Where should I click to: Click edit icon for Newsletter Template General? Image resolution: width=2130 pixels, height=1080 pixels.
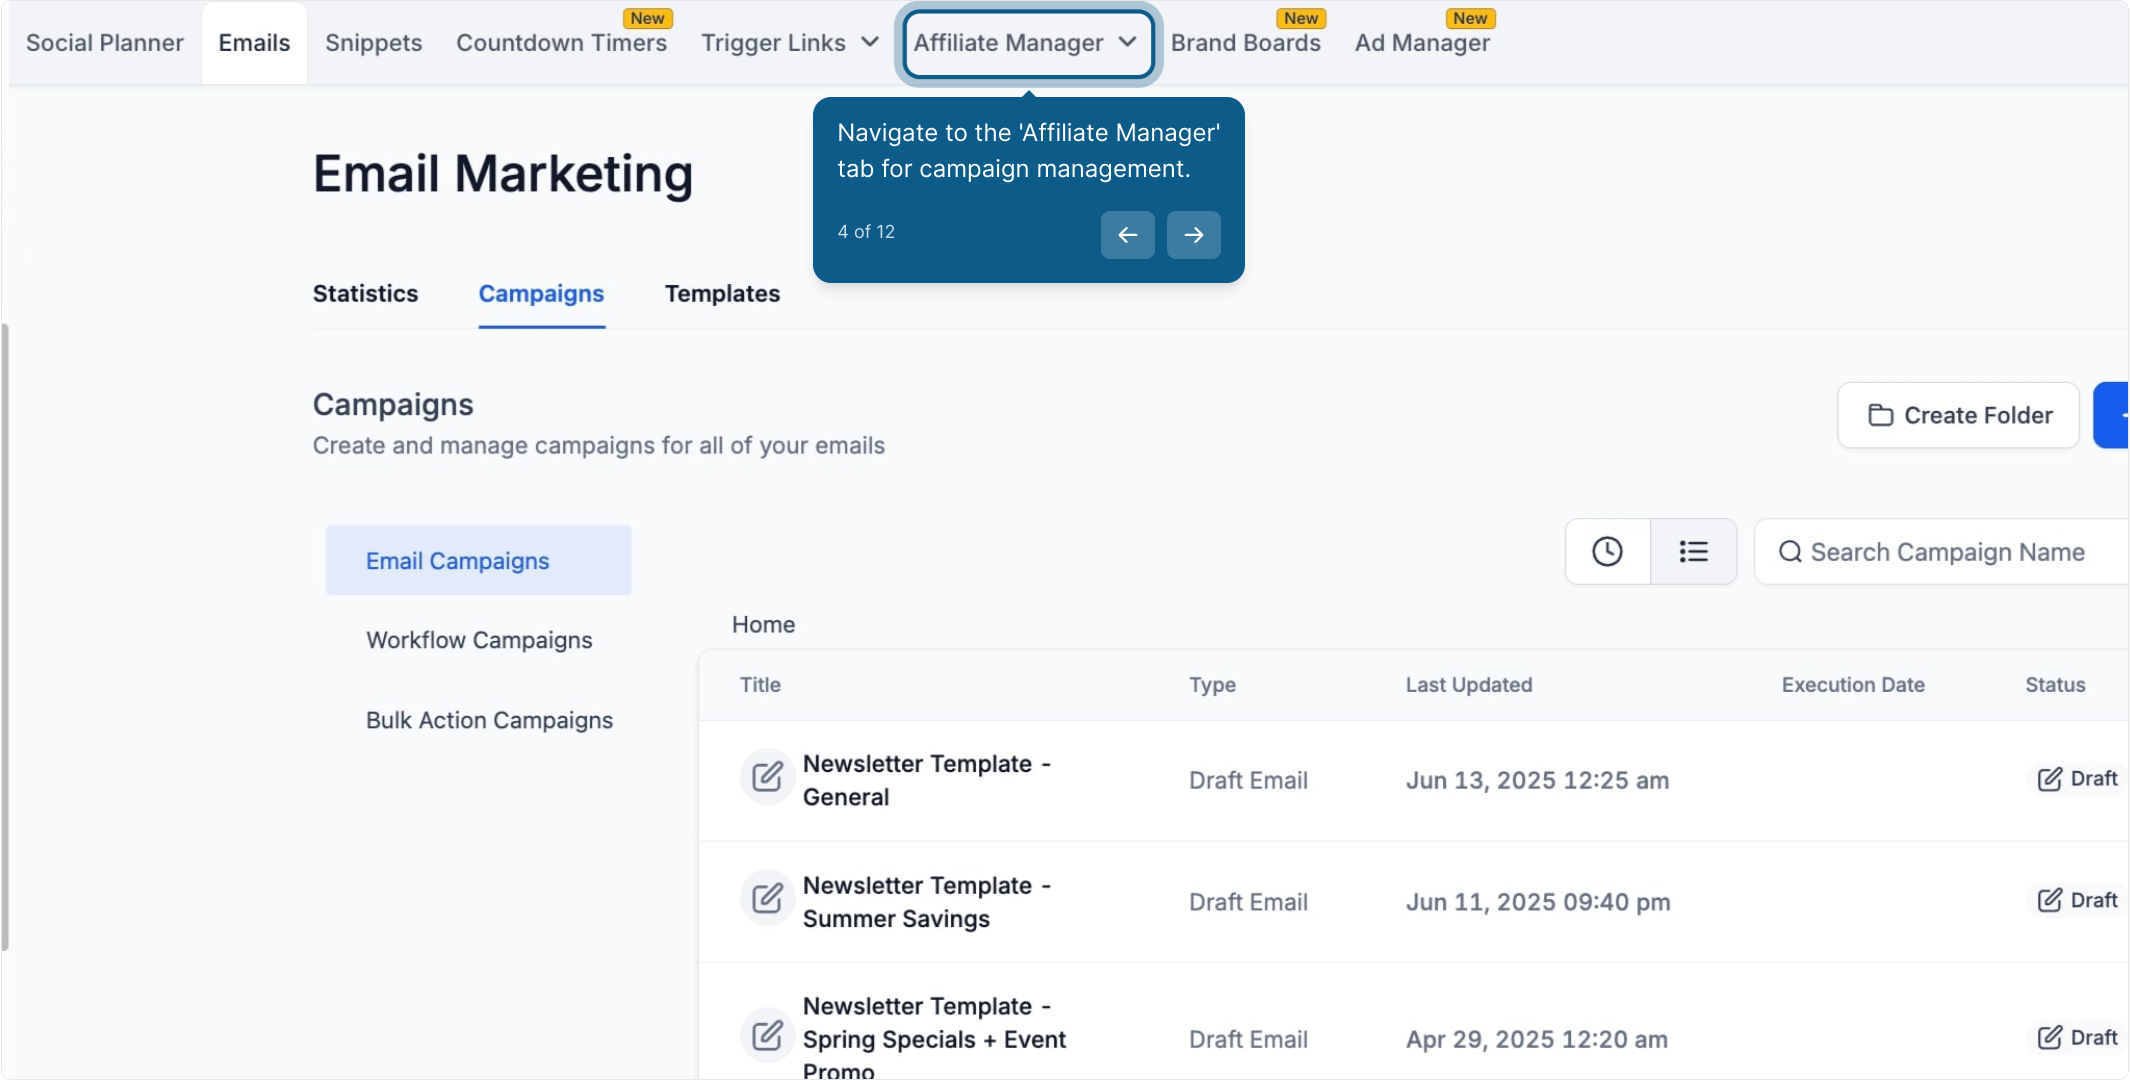pos(767,777)
